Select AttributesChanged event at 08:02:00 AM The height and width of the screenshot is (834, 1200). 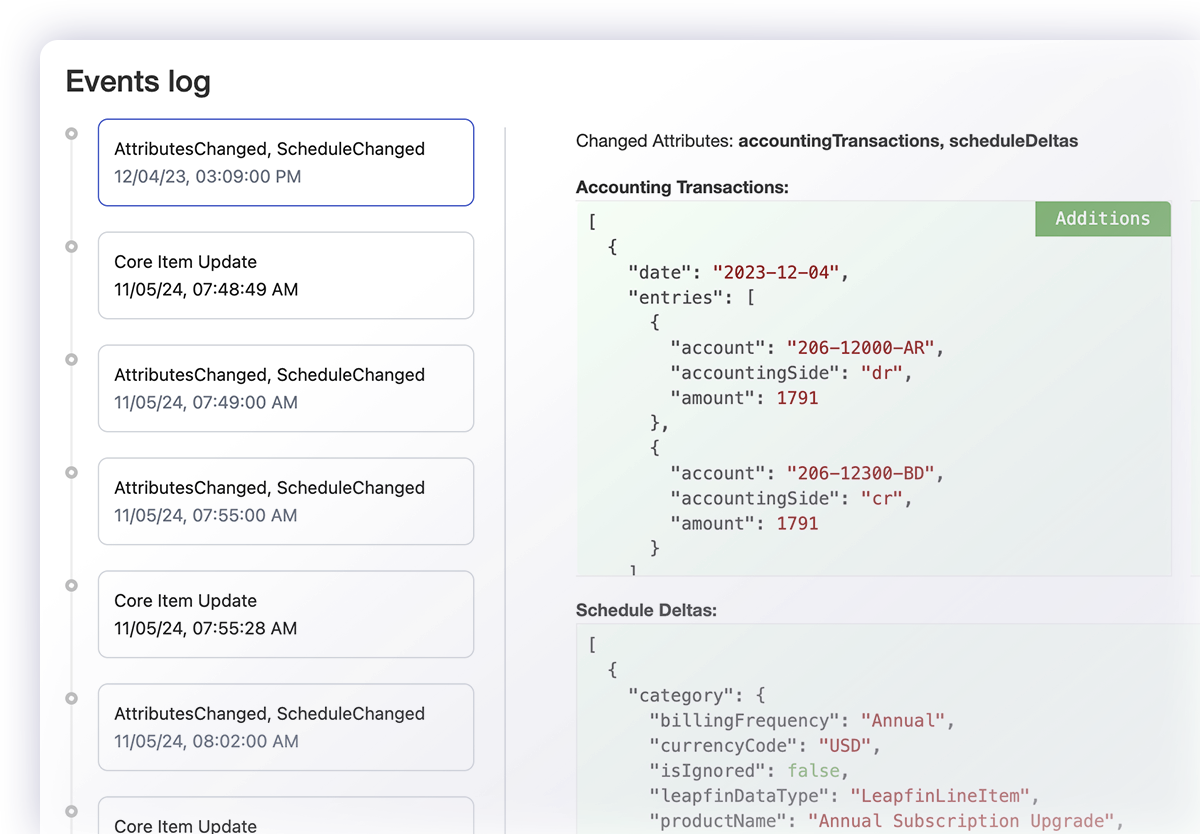coord(286,728)
